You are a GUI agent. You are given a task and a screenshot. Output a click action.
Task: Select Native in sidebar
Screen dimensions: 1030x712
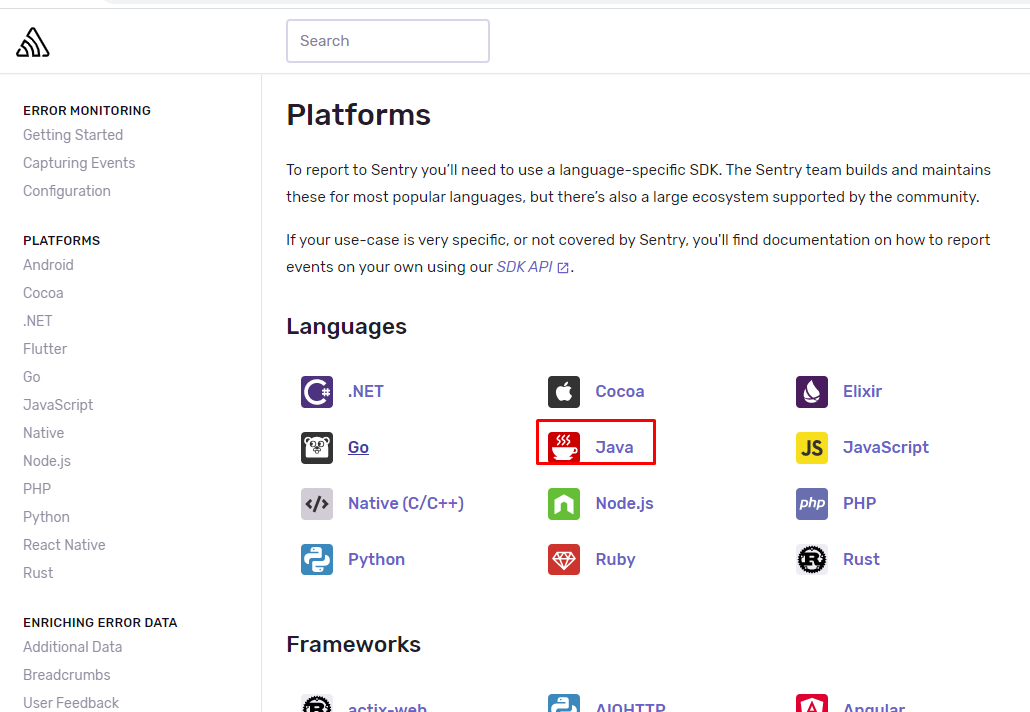pos(43,433)
